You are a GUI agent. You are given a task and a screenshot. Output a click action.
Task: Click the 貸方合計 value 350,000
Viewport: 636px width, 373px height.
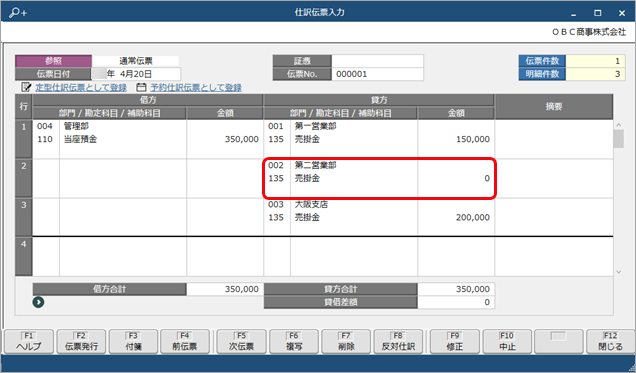click(456, 289)
